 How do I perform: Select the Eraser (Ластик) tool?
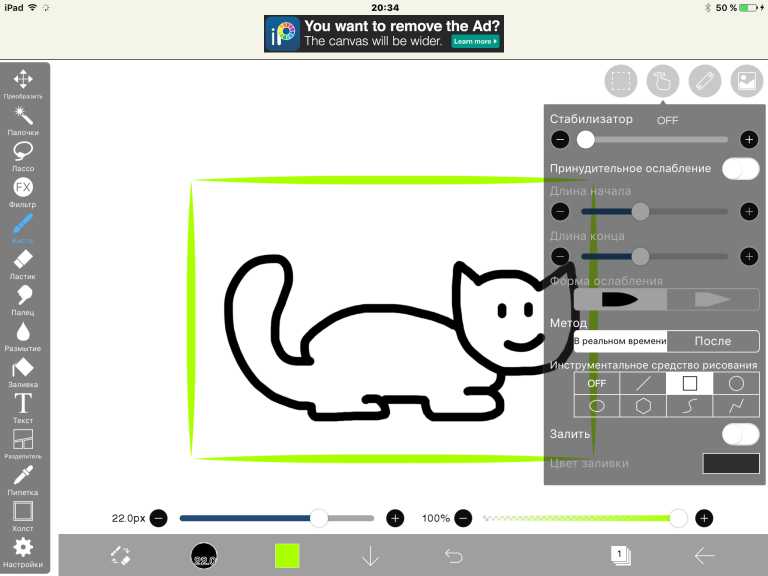pyautogui.click(x=23, y=264)
